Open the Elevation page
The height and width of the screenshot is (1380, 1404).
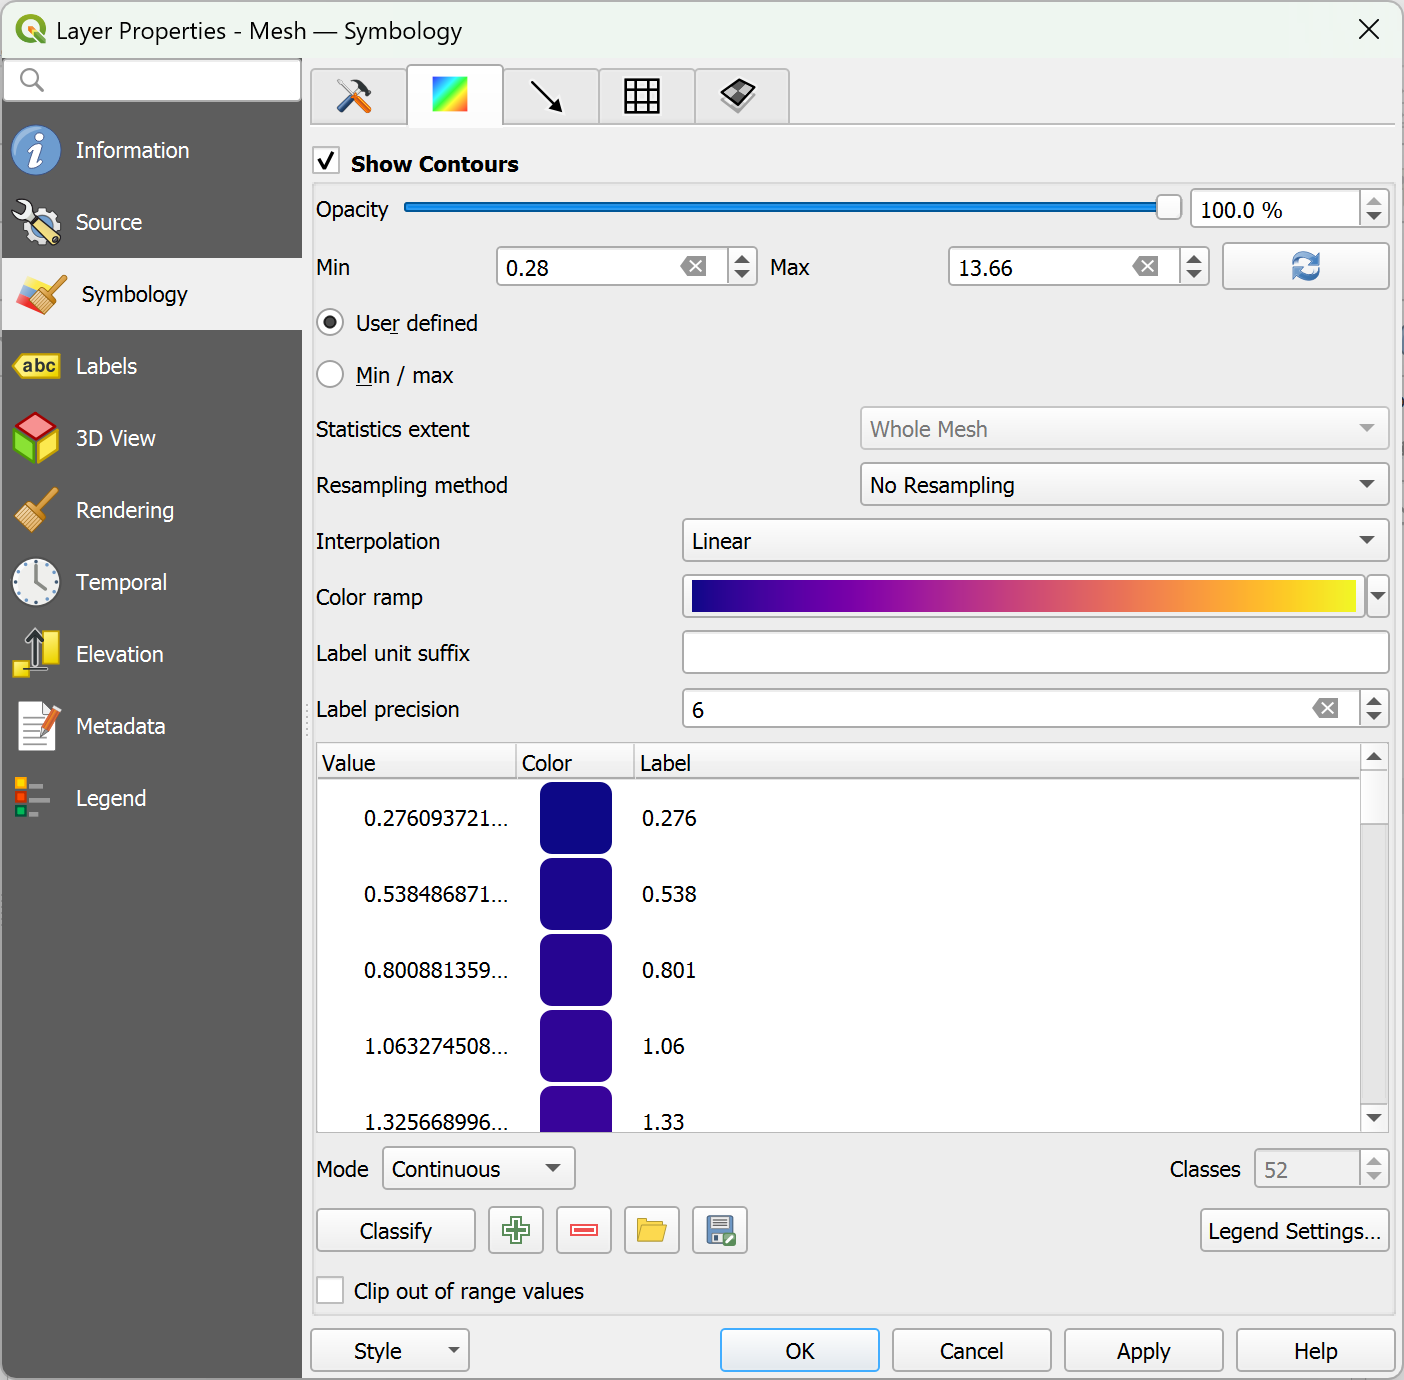pyautogui.click(x=152, y=654)
